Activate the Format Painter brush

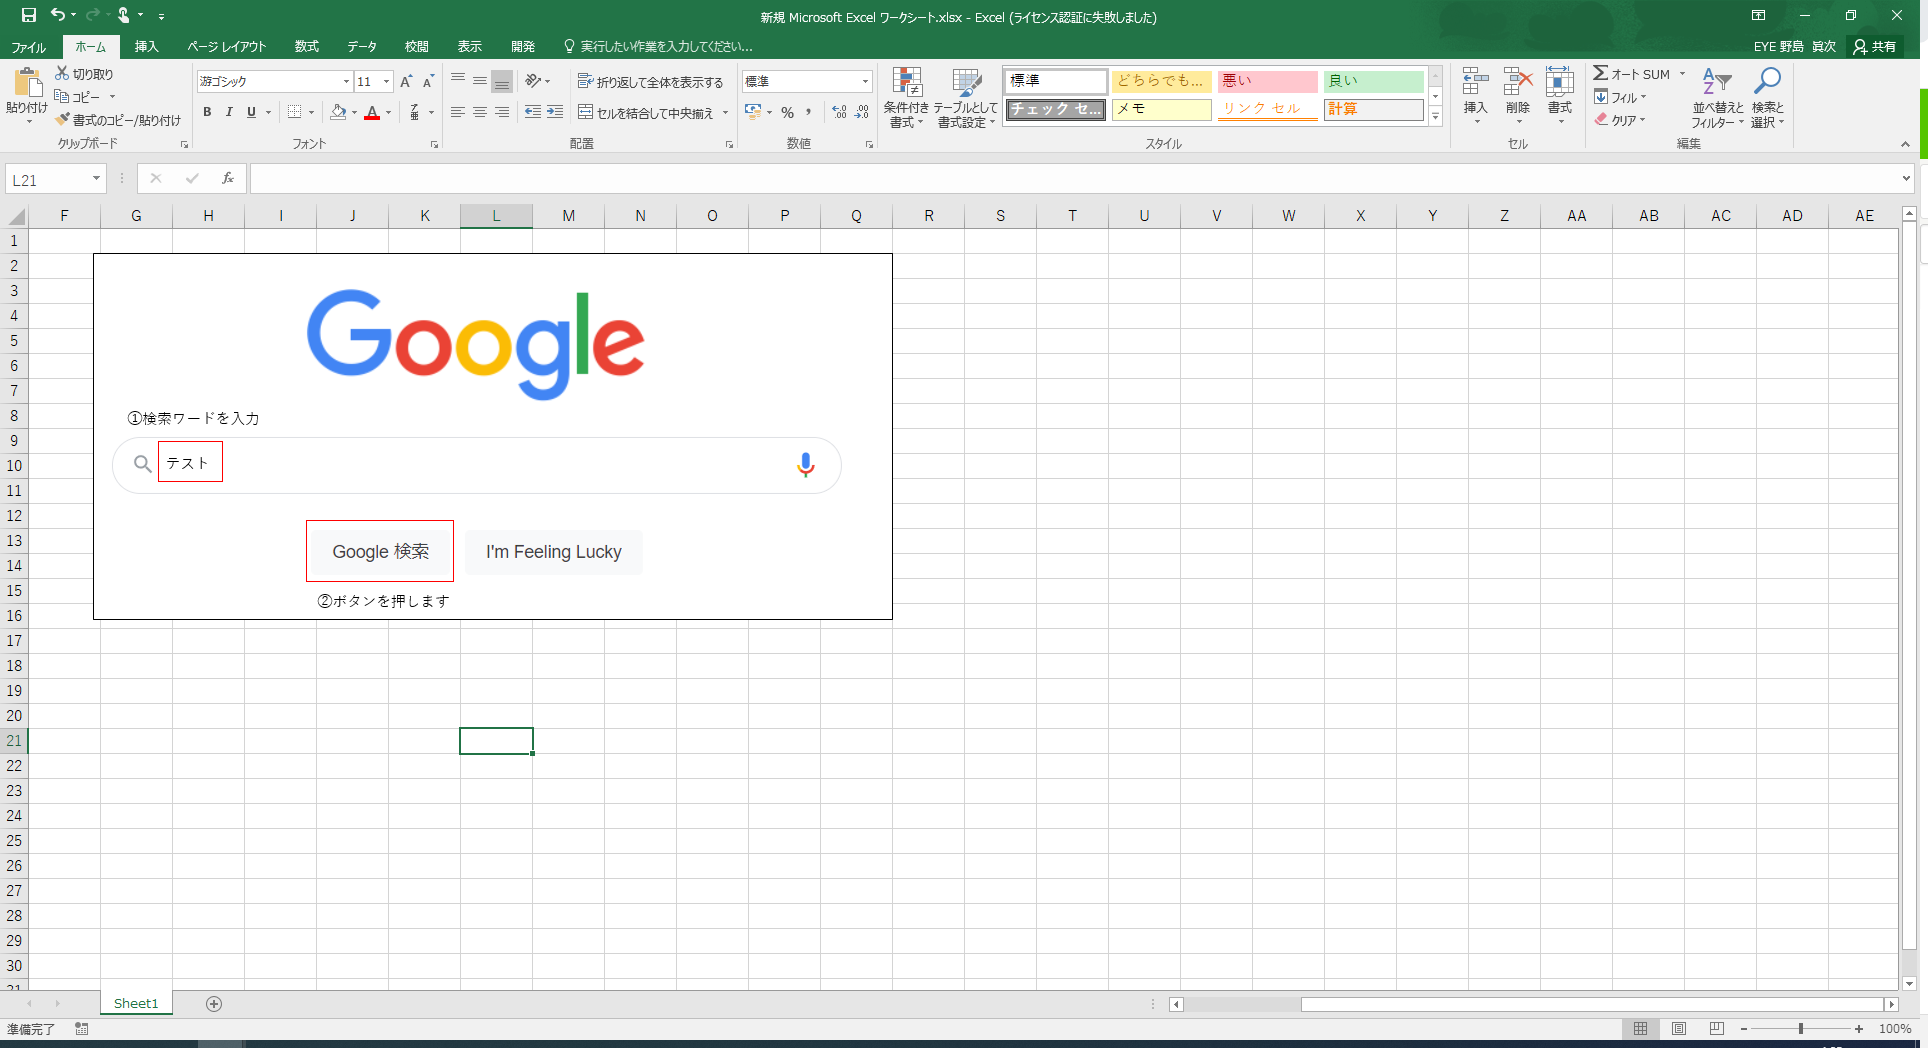62,120
